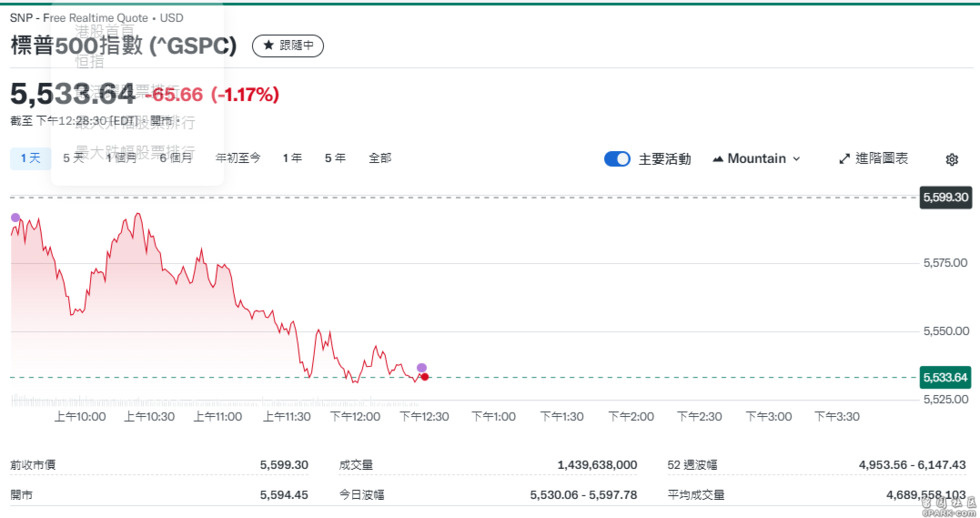Open chart settings gear icon
This screenshot has height=518, width=980.
tap(951, 159)
